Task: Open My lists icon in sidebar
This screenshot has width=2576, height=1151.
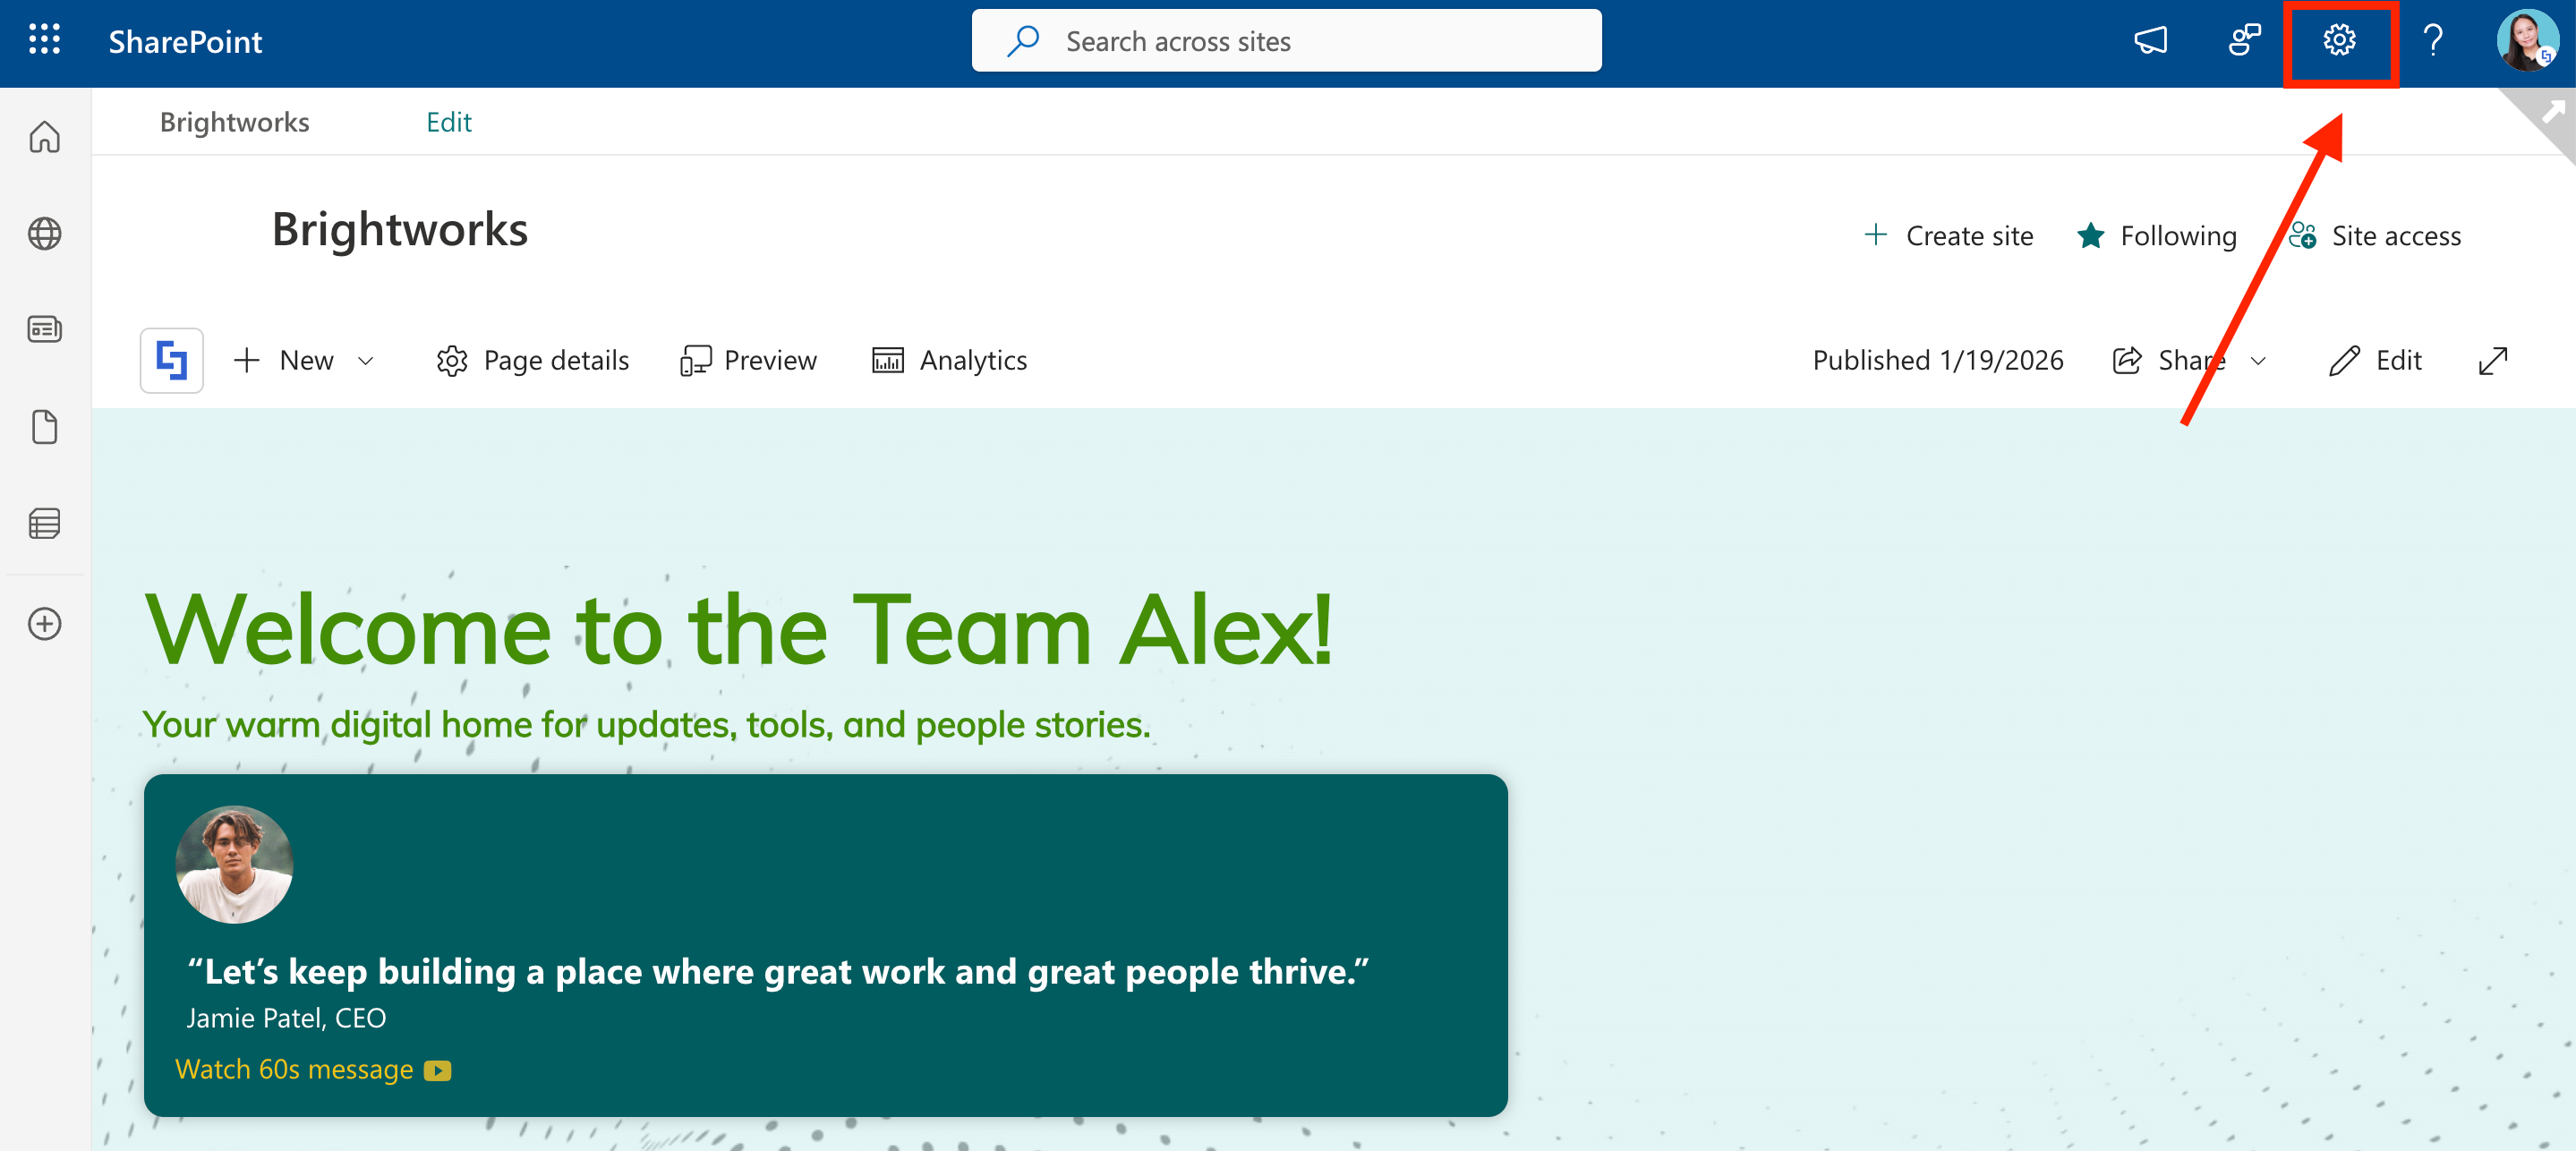Action: coord(44,523)
